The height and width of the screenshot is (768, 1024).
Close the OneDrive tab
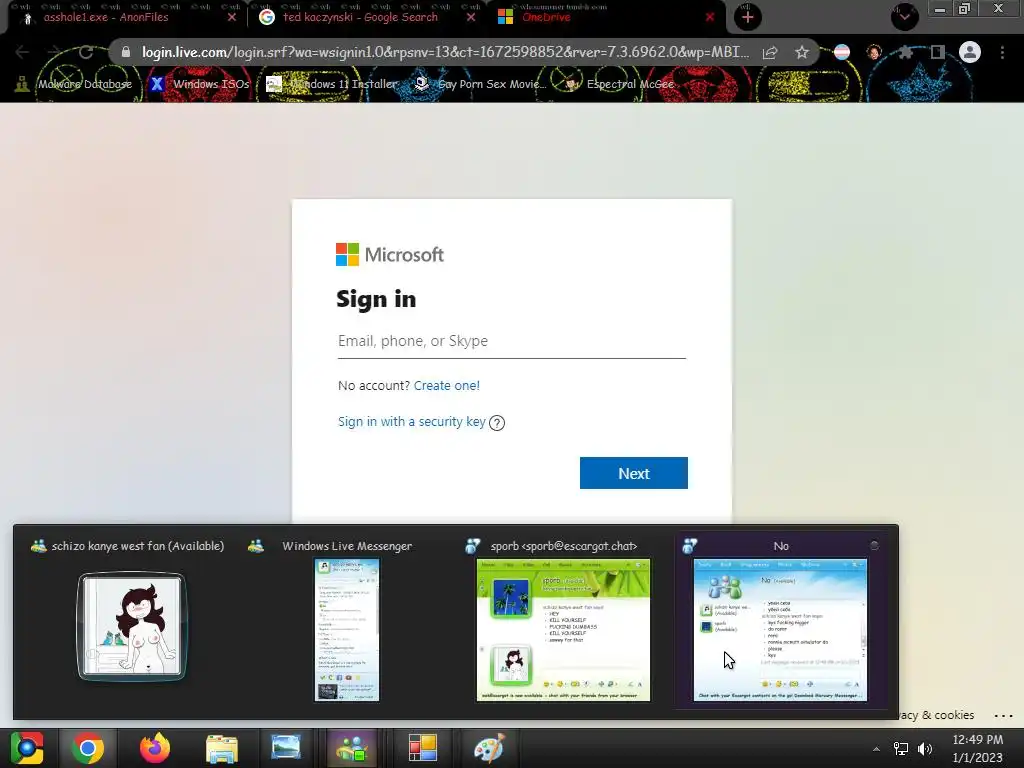coord(710,18)
